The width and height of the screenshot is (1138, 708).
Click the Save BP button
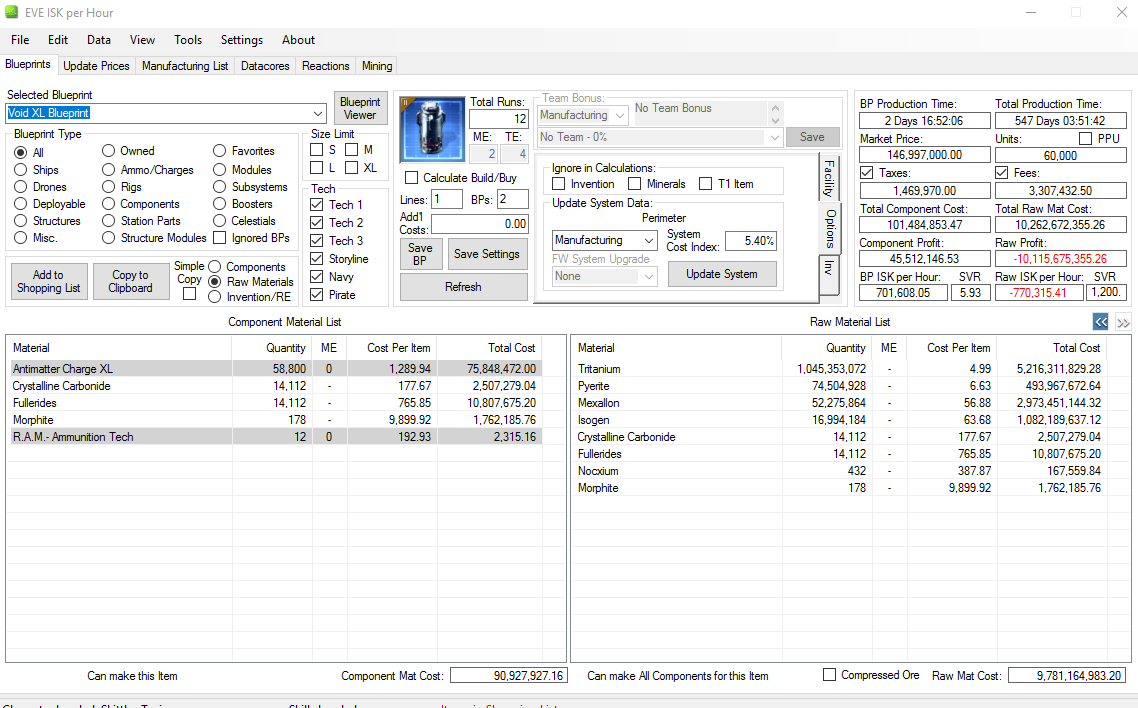click(420, 254)
